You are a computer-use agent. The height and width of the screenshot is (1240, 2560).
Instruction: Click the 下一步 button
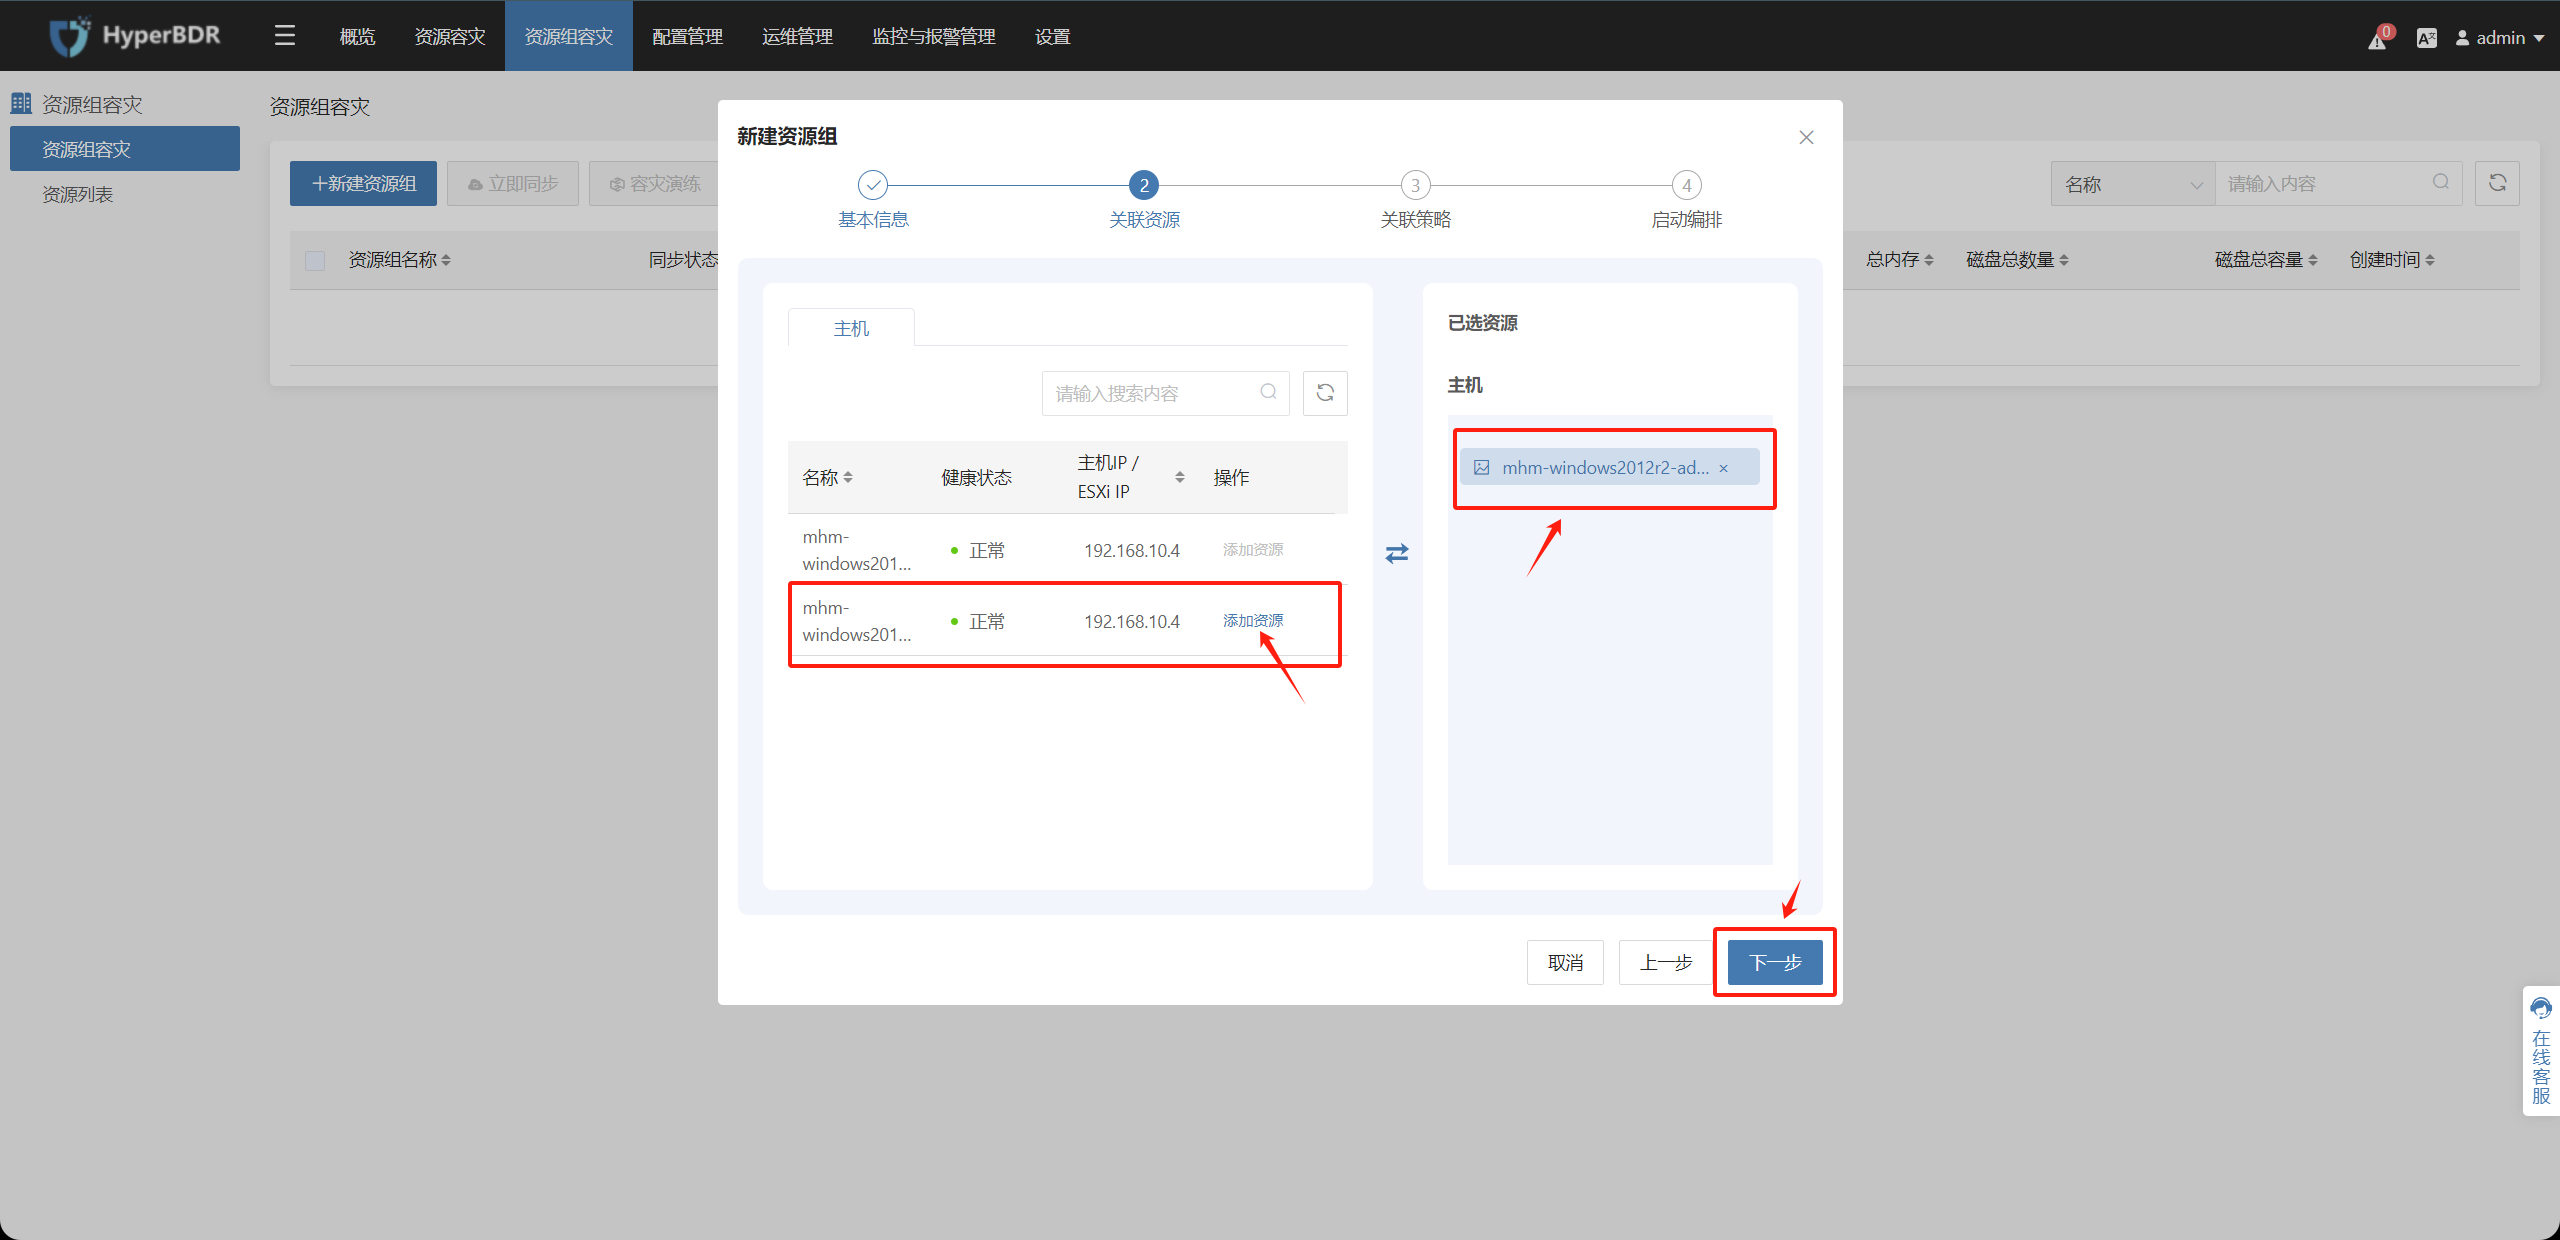1775,962
